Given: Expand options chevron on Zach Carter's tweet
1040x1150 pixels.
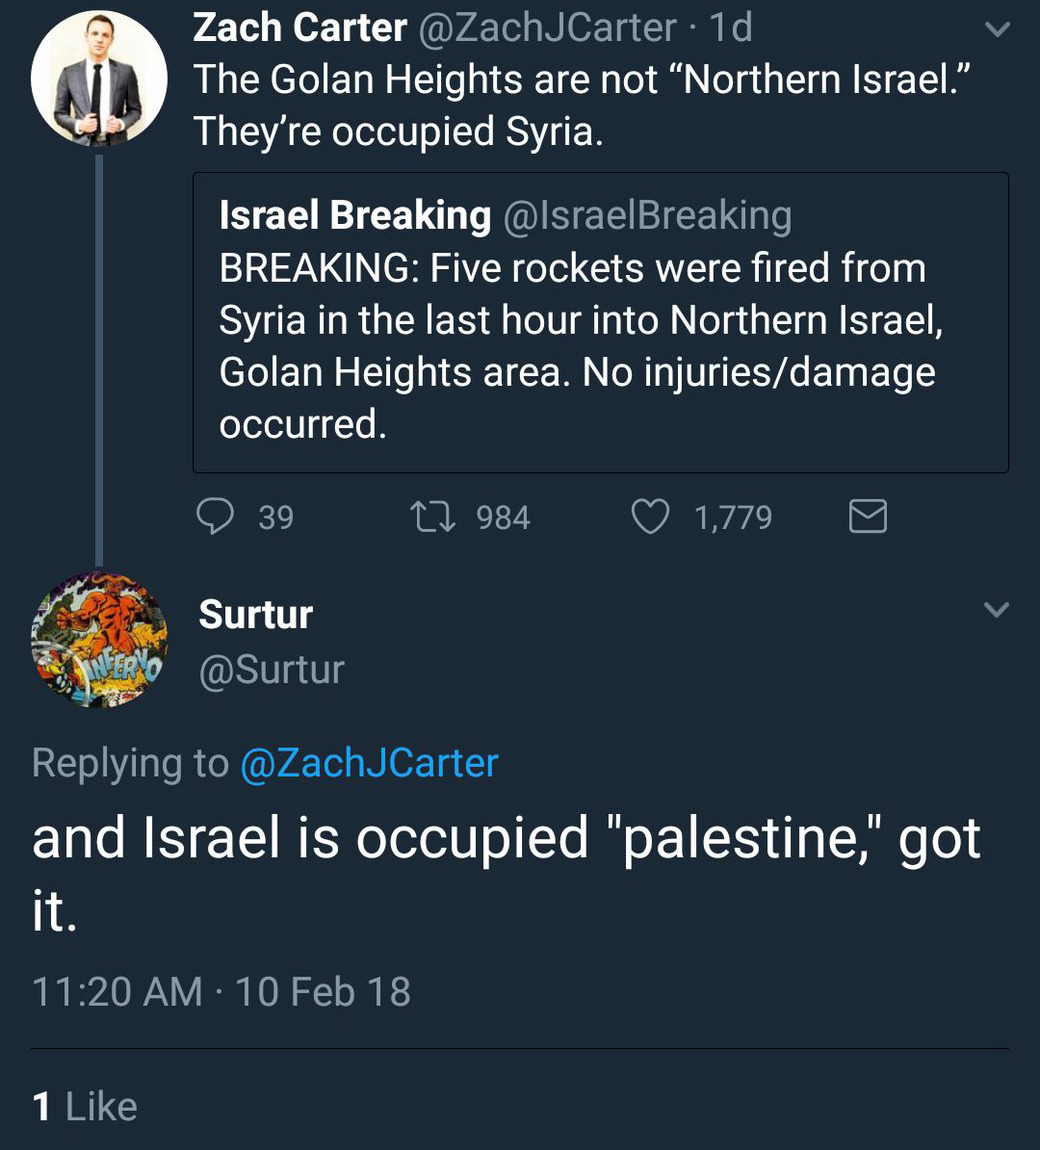Looking at the screenshot, I should click(x=997, y=30).
